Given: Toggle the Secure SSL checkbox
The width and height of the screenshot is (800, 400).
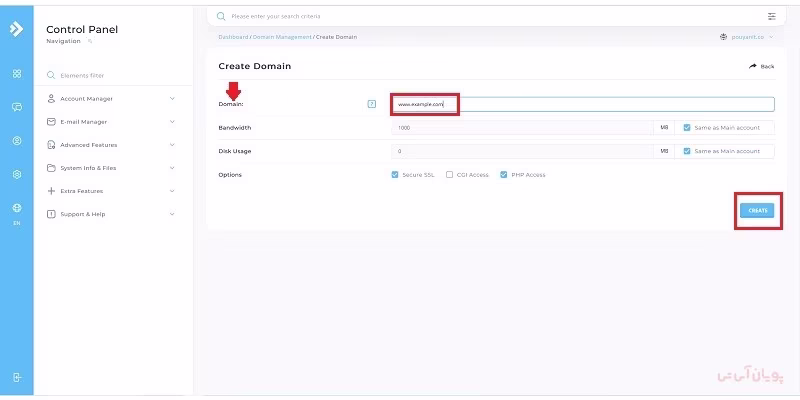Looking at the screenshot, I should pos(395,175).
